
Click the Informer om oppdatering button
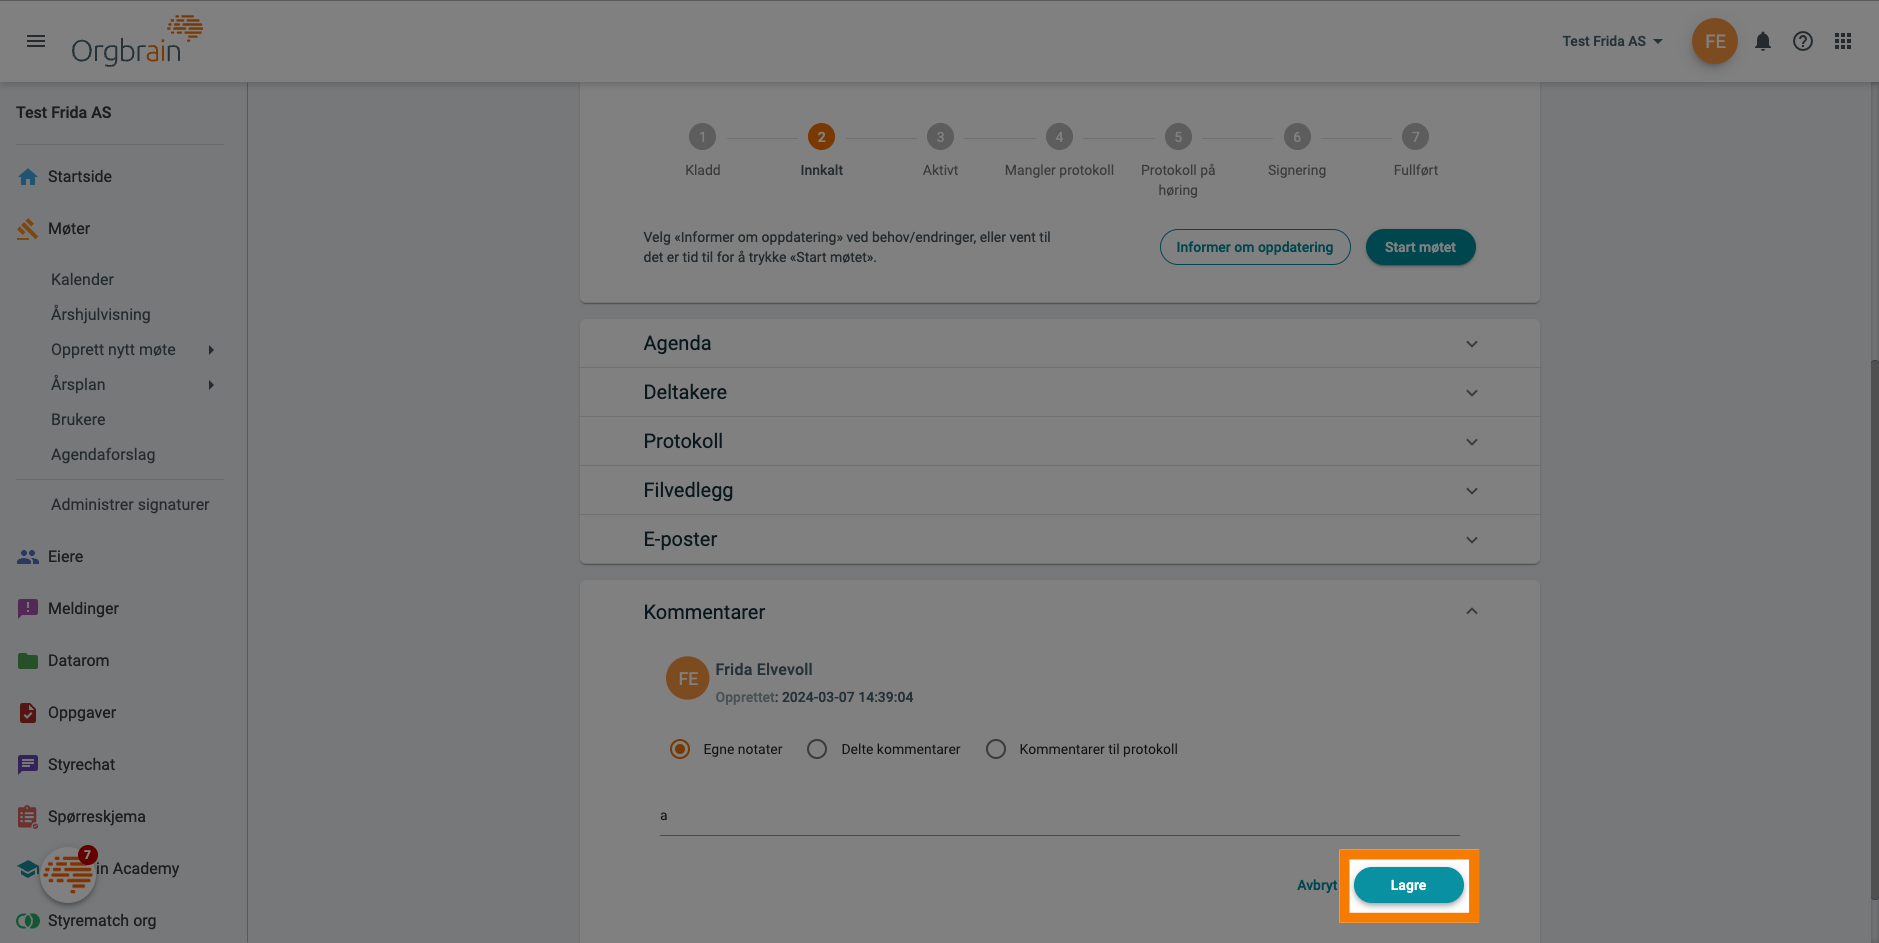point(1255,247)
